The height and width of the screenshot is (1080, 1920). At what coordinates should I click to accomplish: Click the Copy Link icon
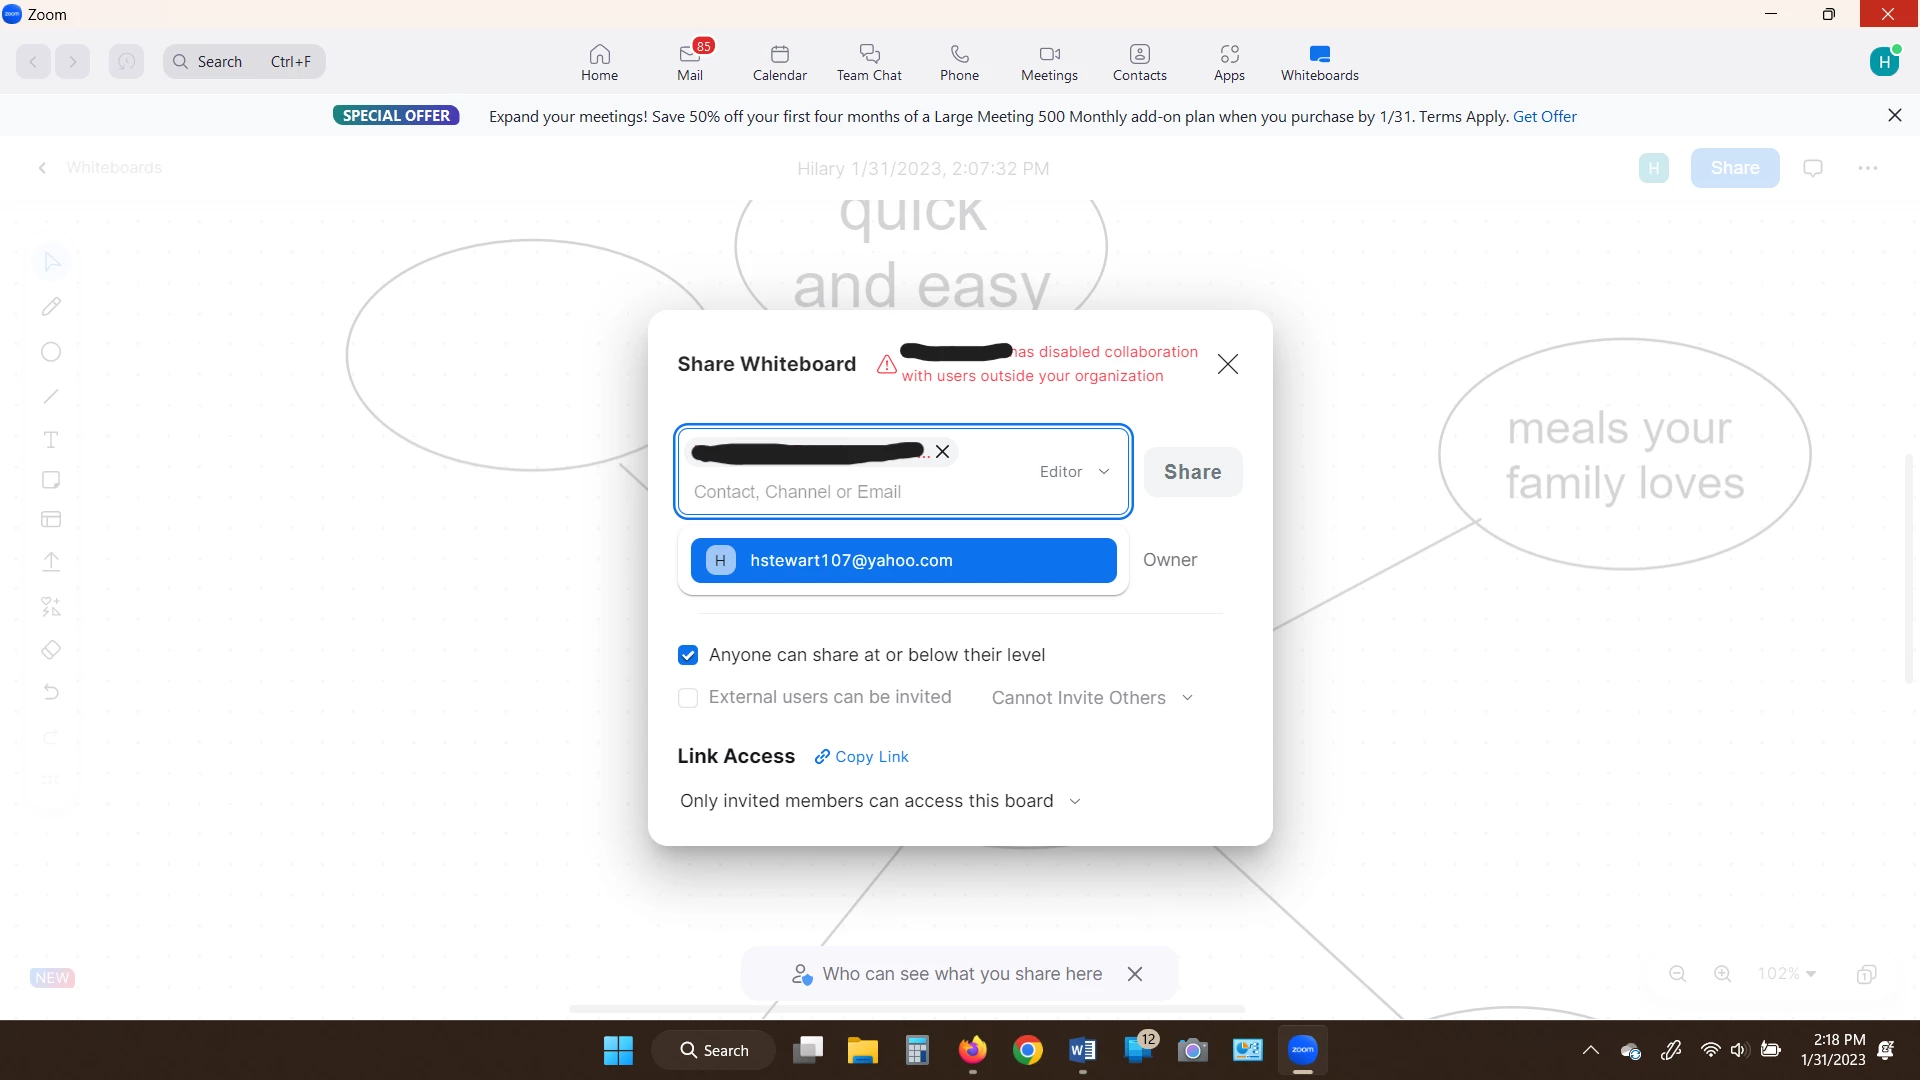(x=822, y=757)
